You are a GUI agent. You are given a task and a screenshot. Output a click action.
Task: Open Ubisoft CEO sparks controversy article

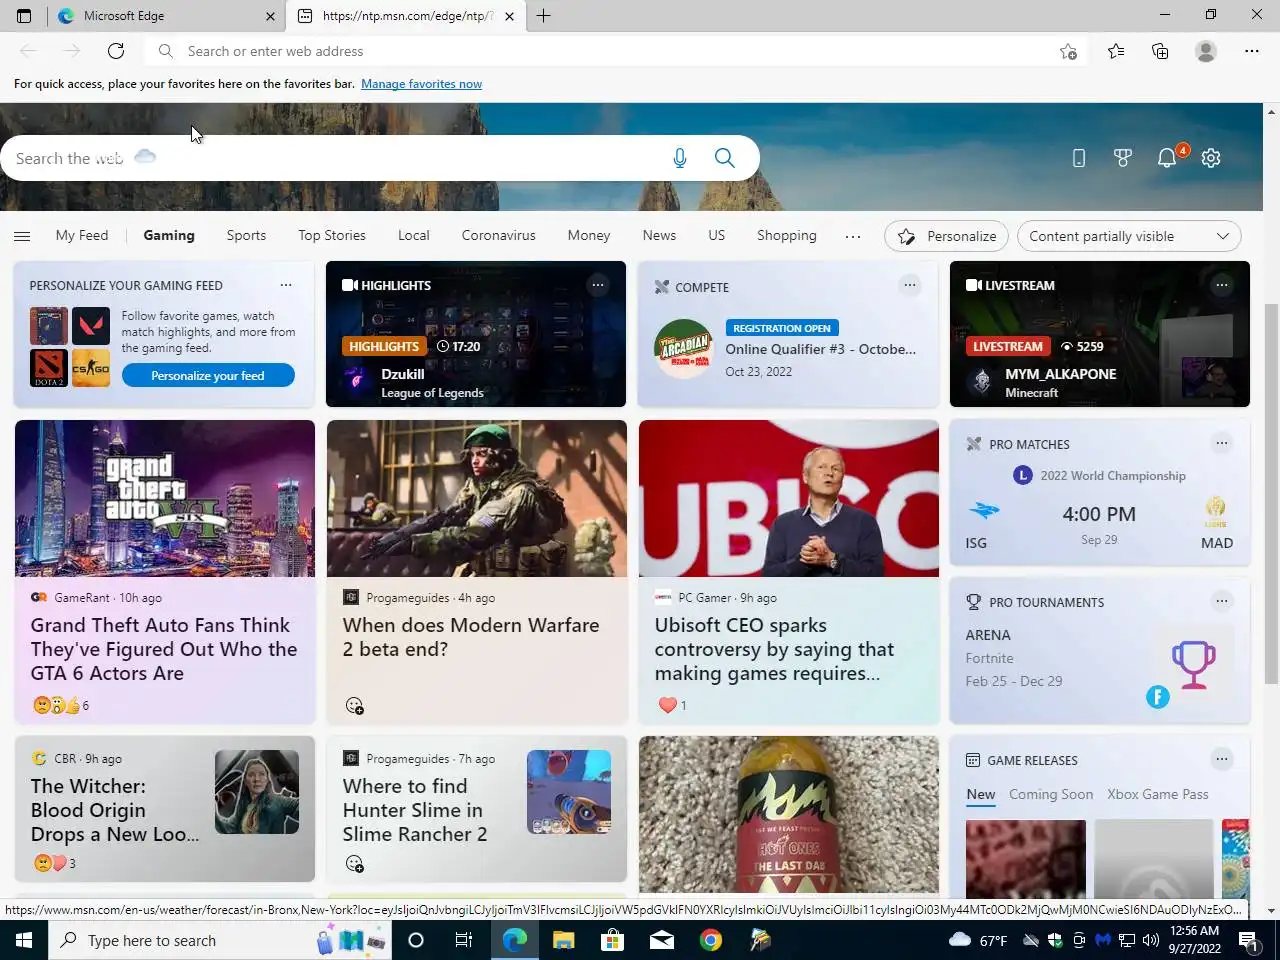click(x=774, y=649)
